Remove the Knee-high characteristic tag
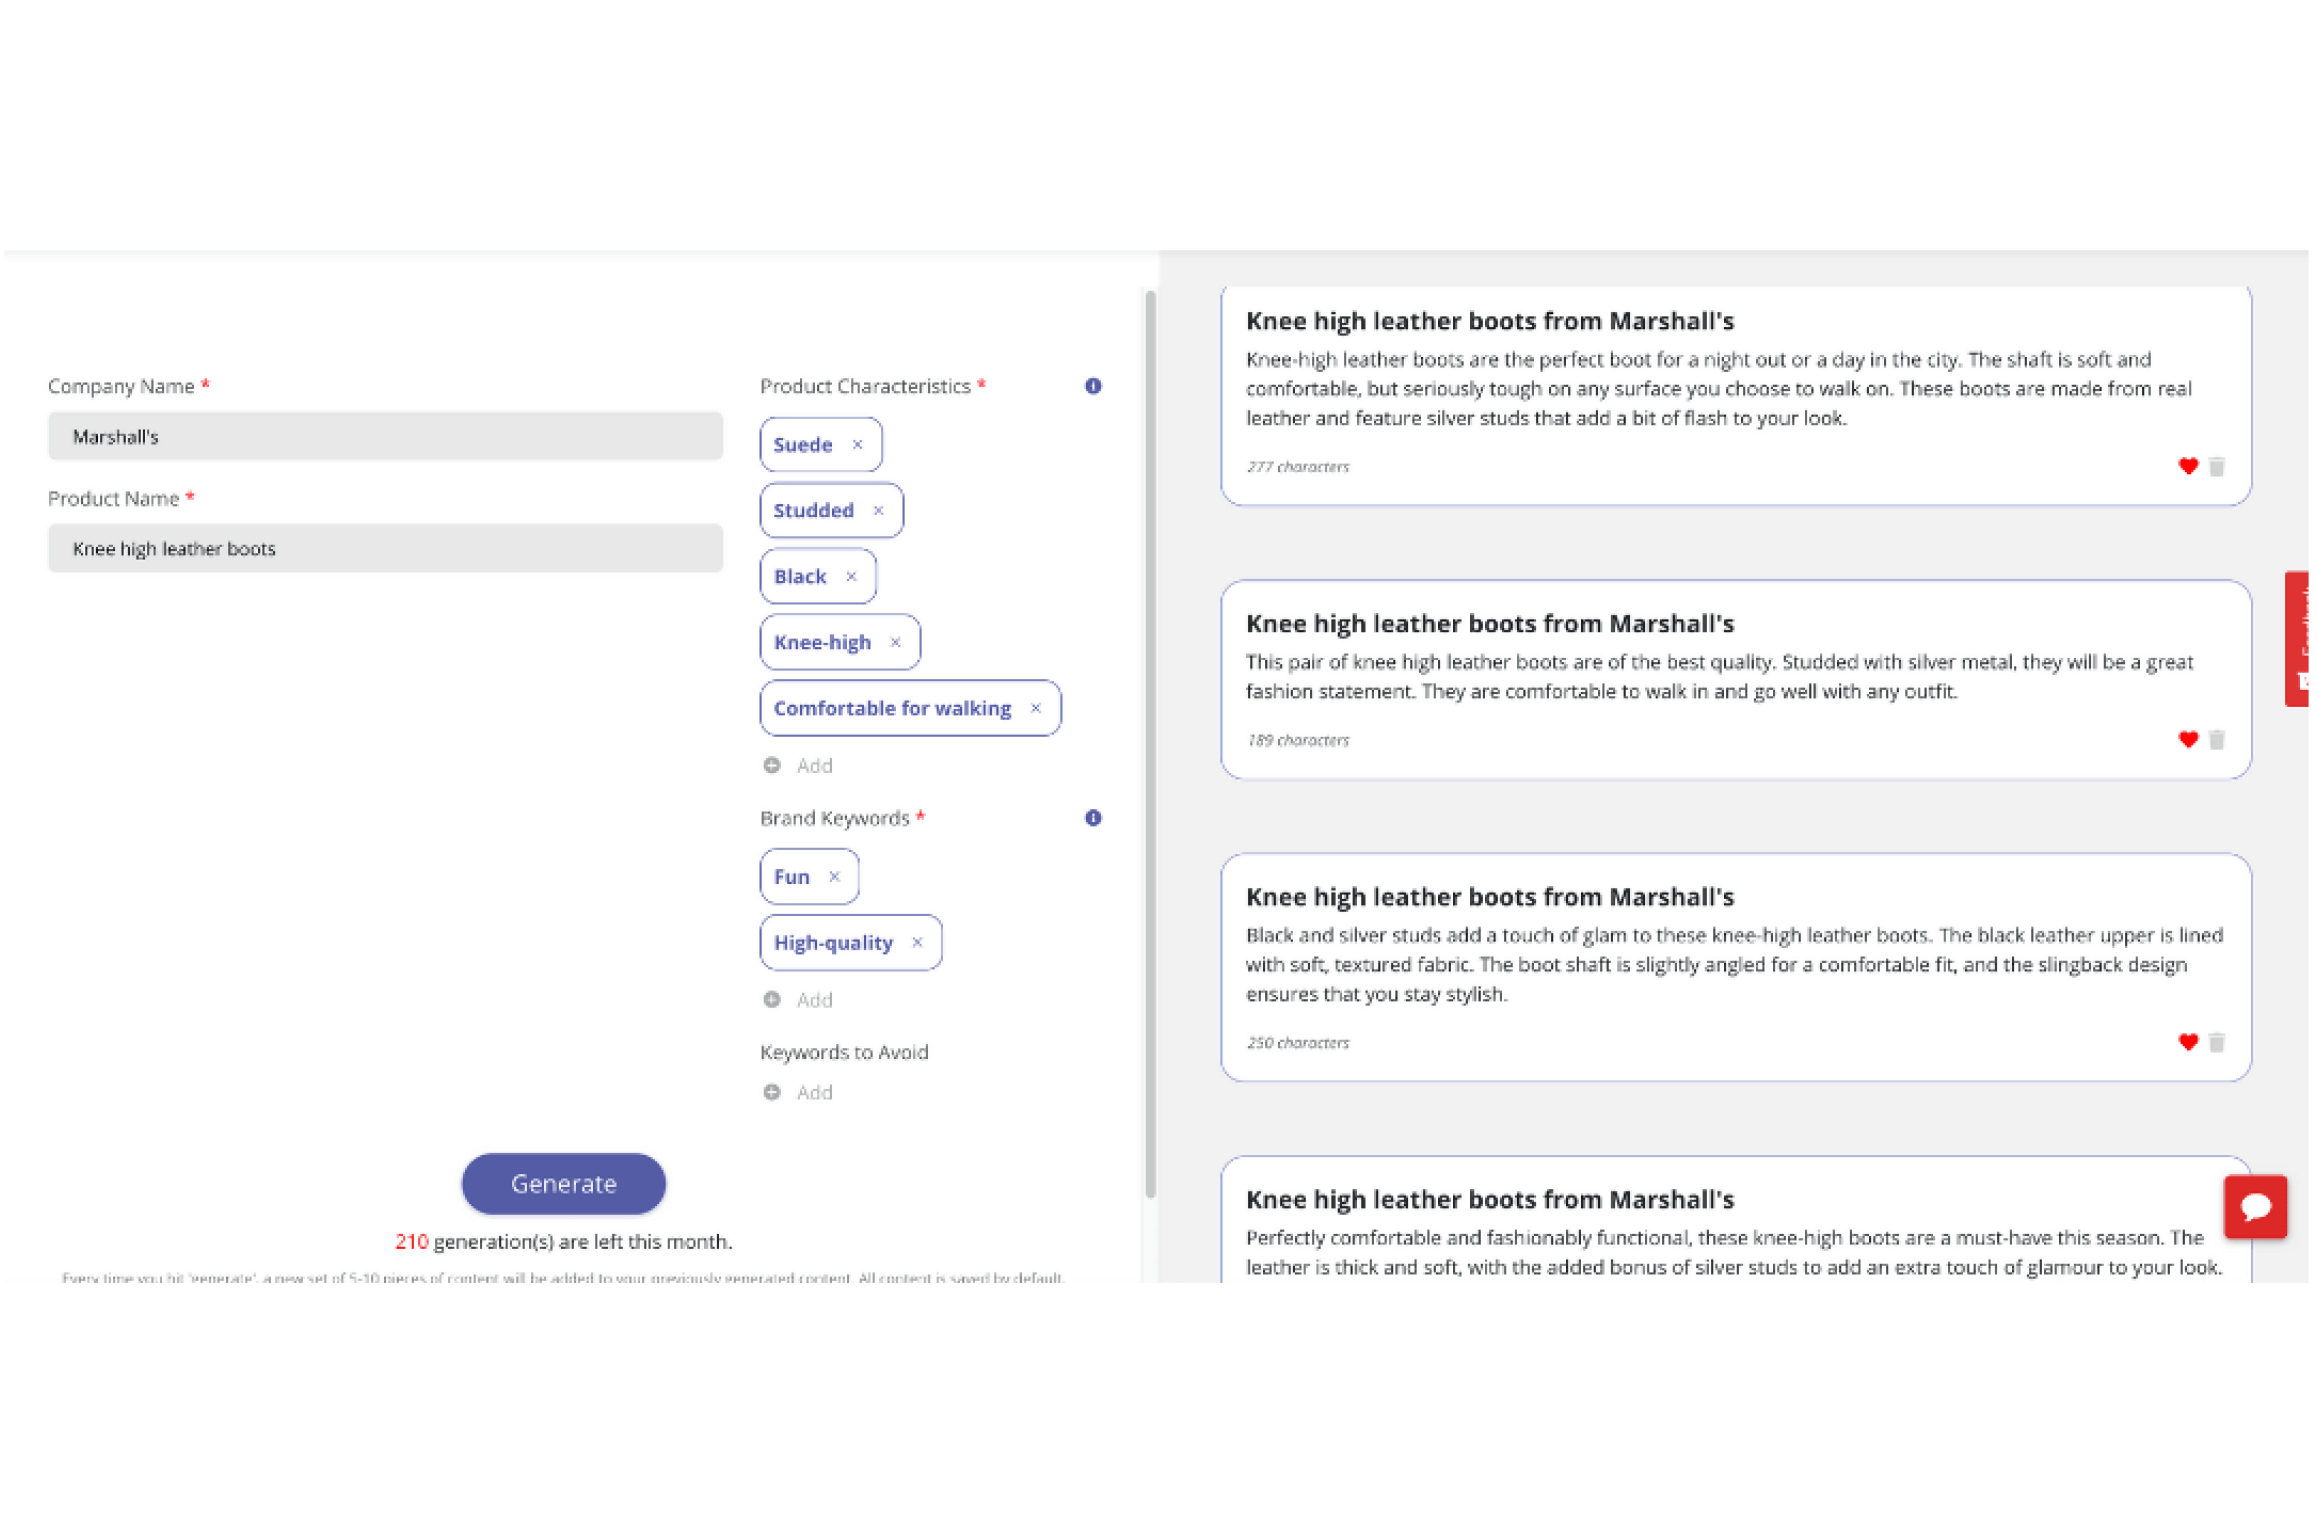Image resolution: width=2317 pixels, height=1528 pixels. tap(895, 643)
